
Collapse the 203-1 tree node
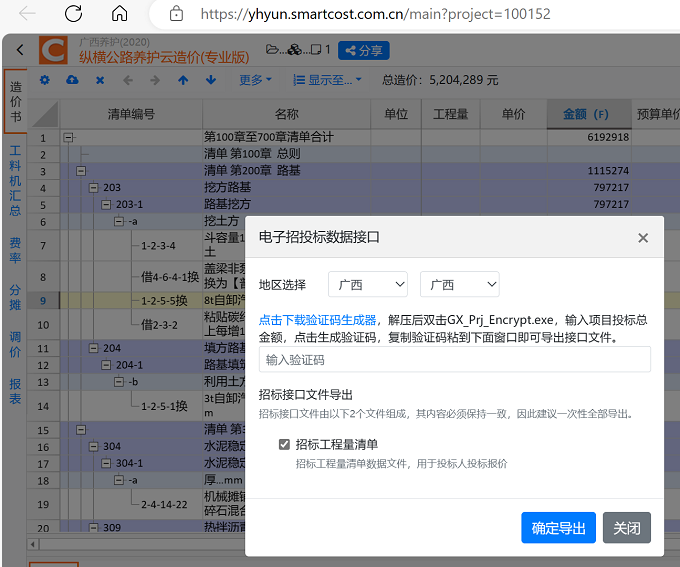[x=106, y=204]
